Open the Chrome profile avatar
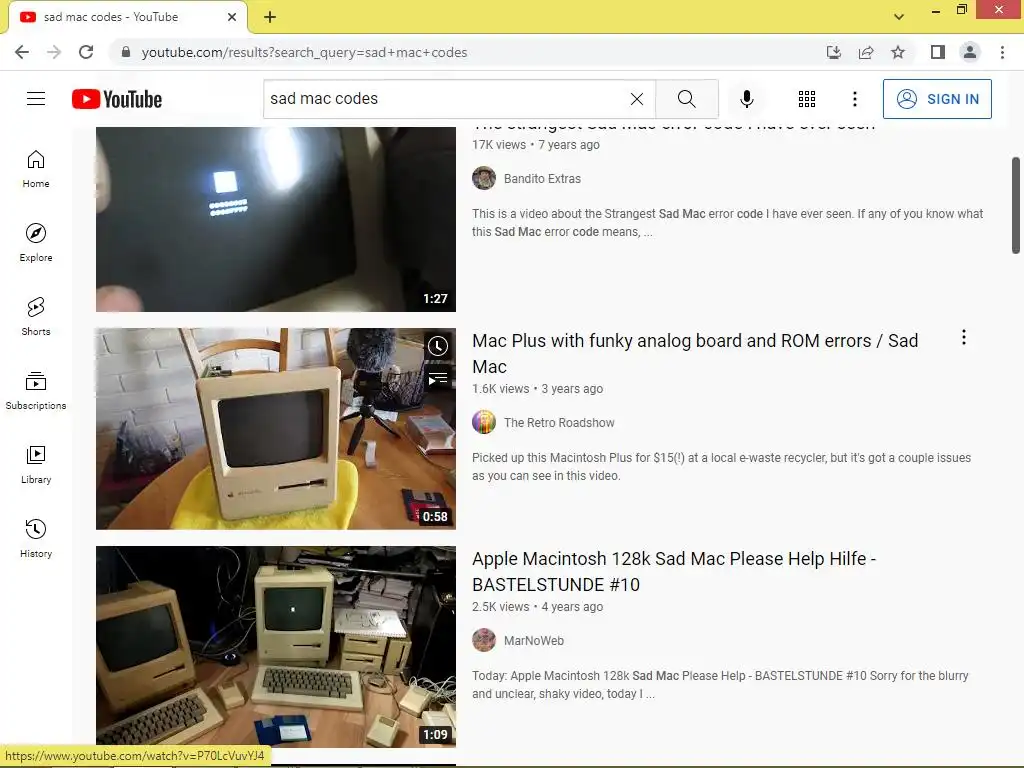This screenshot has height=768, width=1024. click(970, 52)
